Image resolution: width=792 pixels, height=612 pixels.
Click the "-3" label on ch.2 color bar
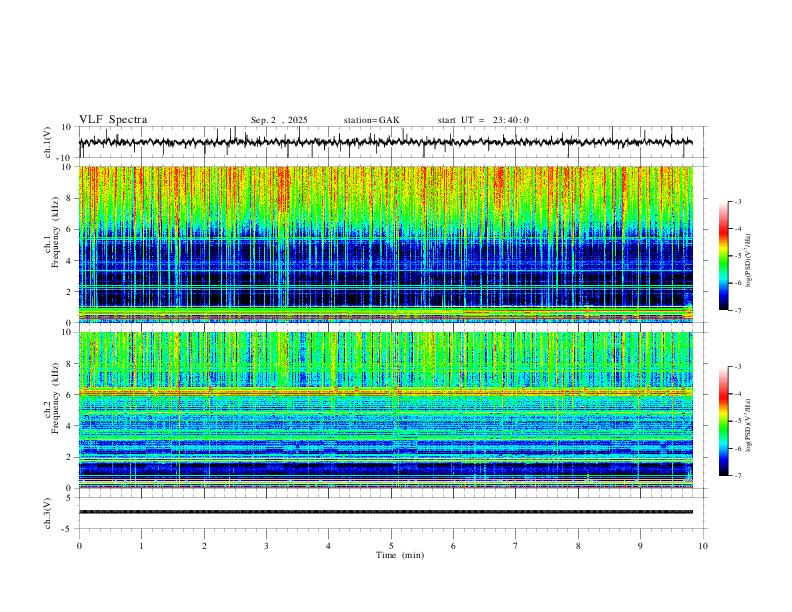point(738,367)
